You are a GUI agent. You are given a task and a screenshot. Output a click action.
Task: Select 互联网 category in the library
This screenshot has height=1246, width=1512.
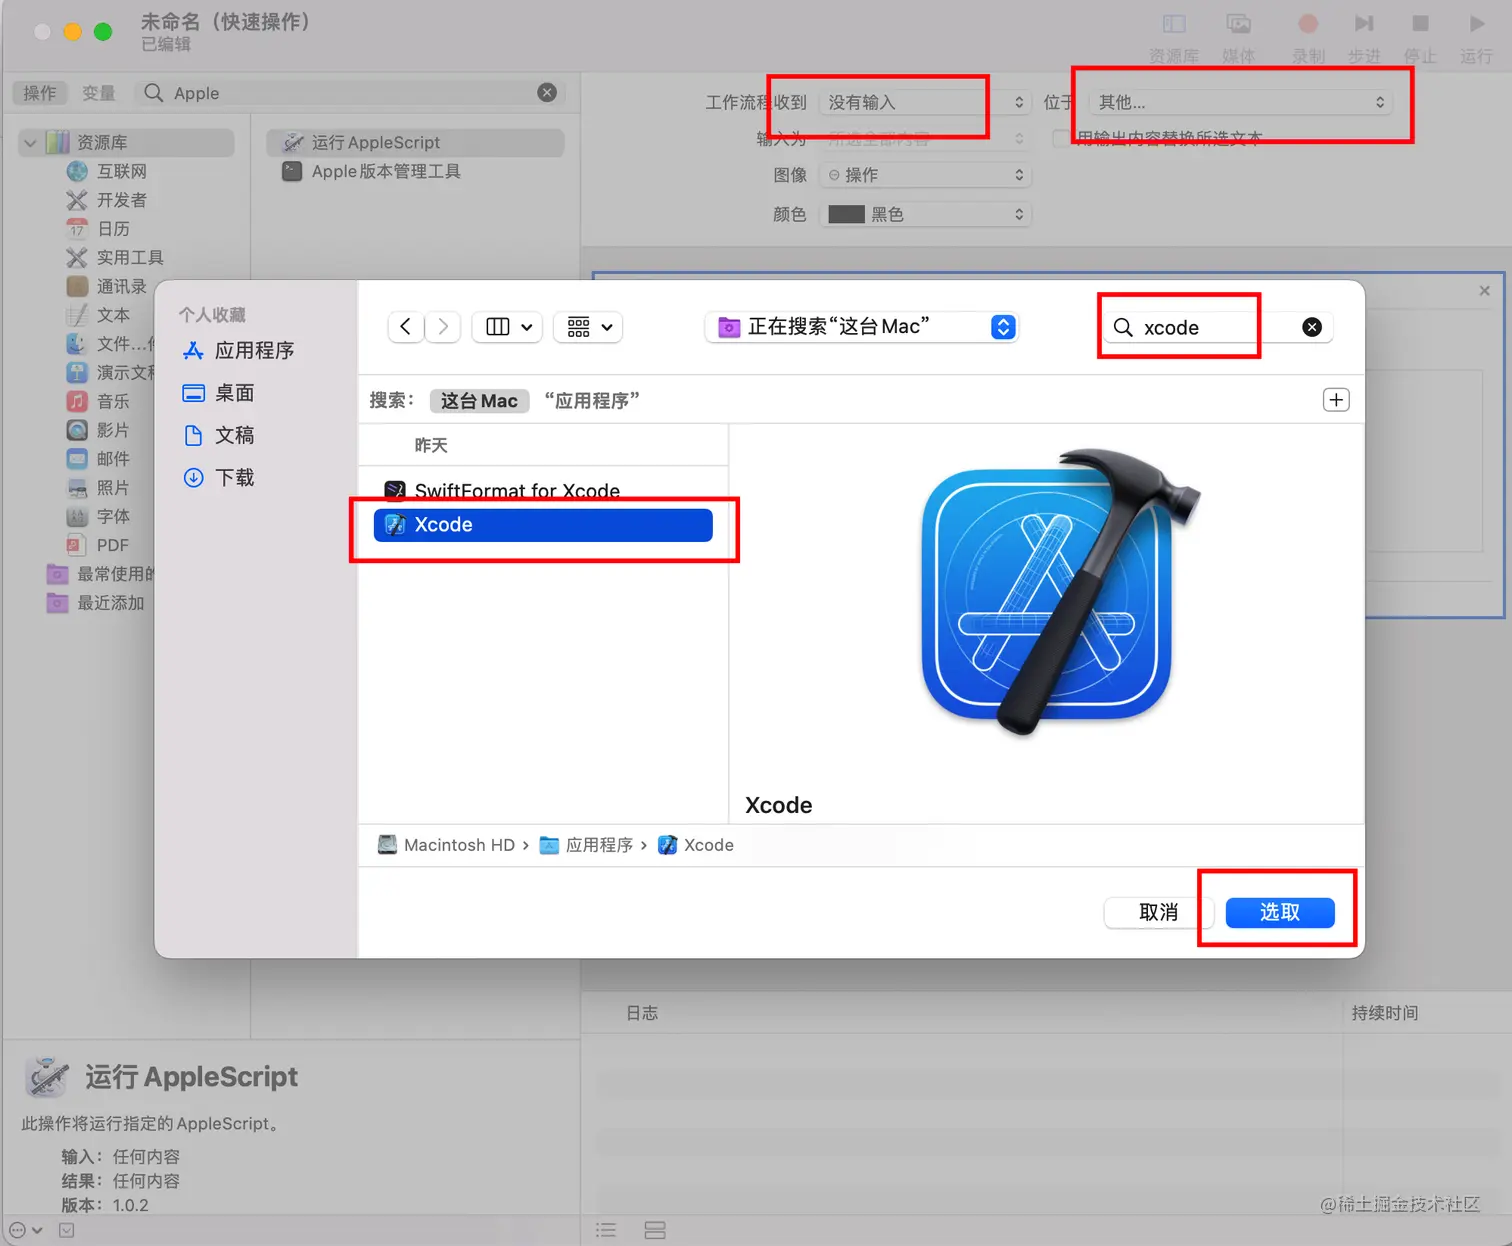[107, 172]
